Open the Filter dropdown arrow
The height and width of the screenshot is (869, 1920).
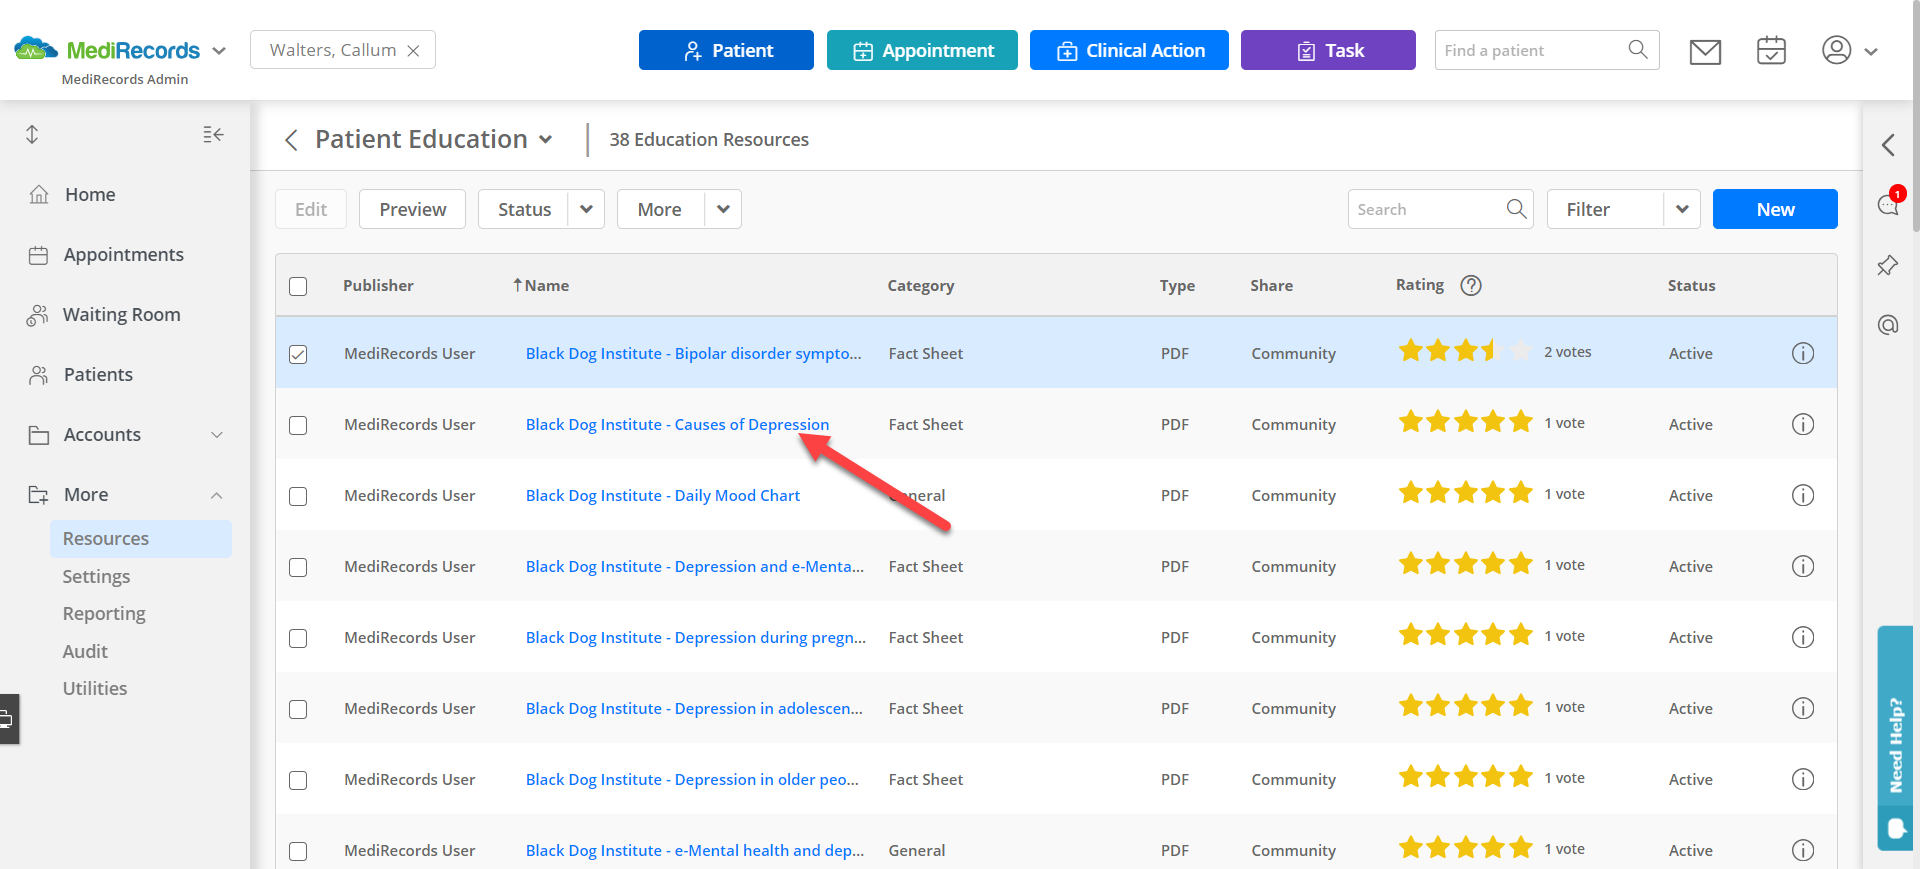pyautogui.click(x=1682, y=209)
